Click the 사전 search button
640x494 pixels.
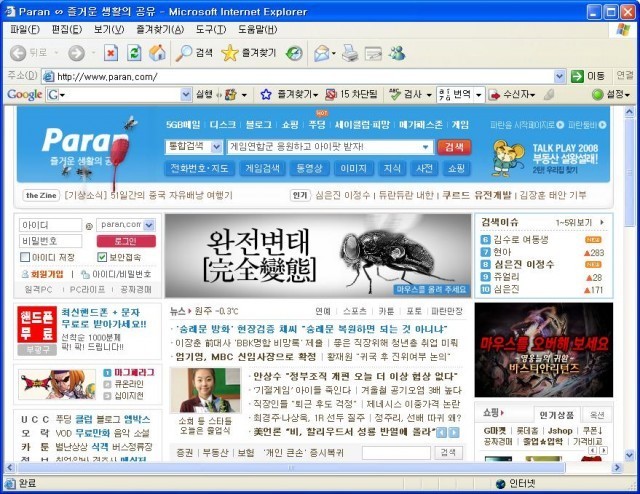(x=424, y=168)
